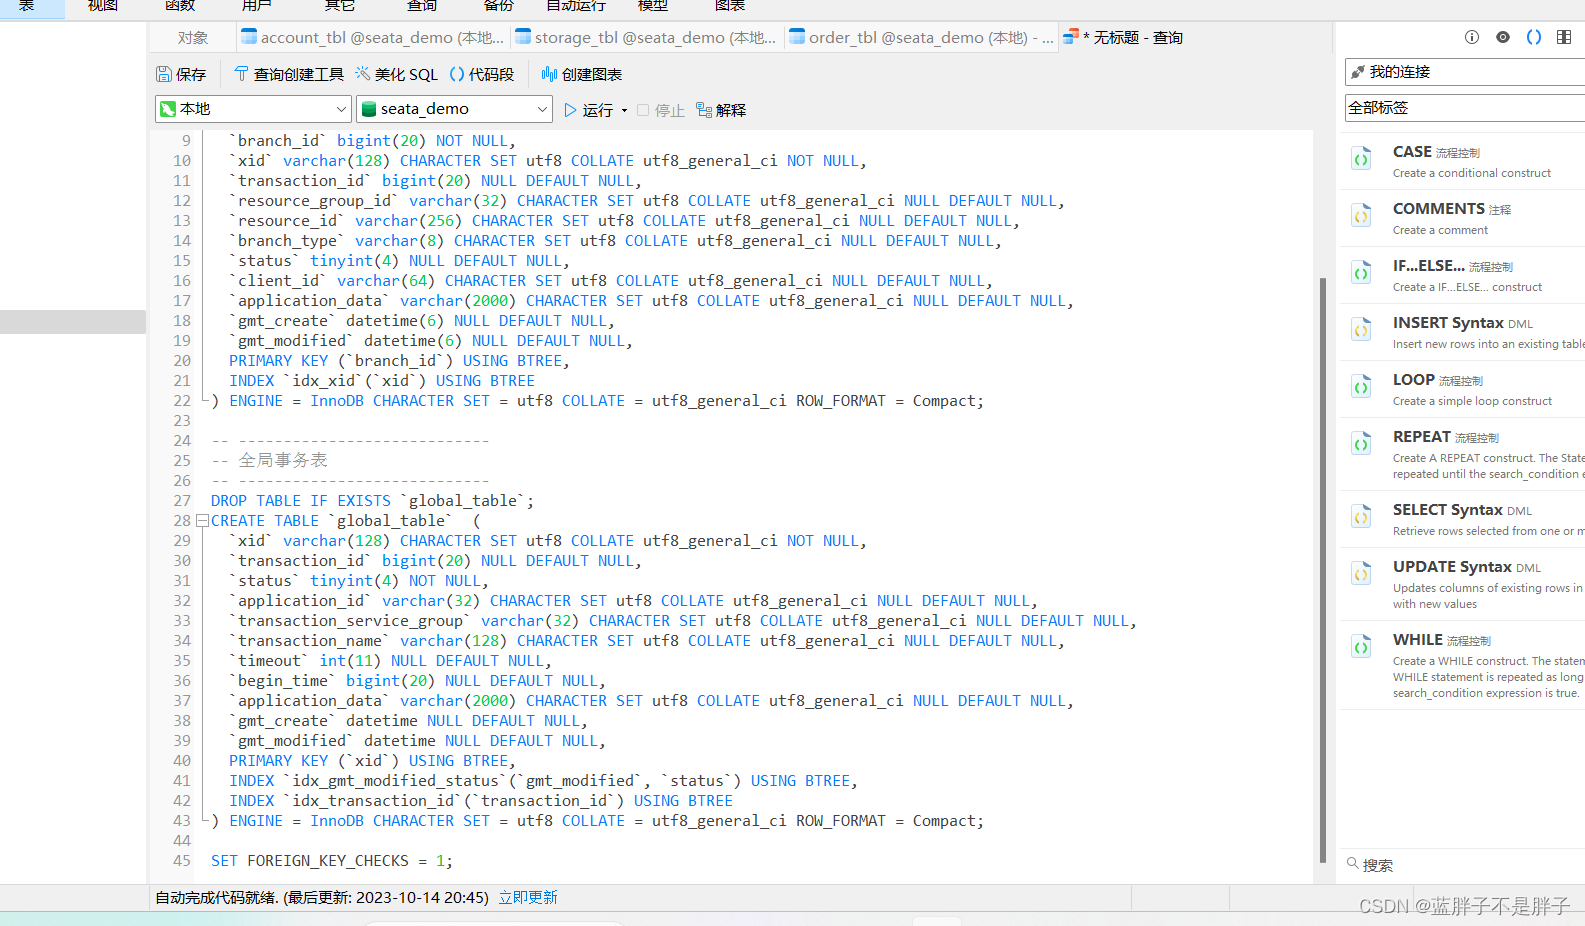Open the 函数 toolbar item
The height and width of the screenshot is (926, 1585).
tap(180, 6)
